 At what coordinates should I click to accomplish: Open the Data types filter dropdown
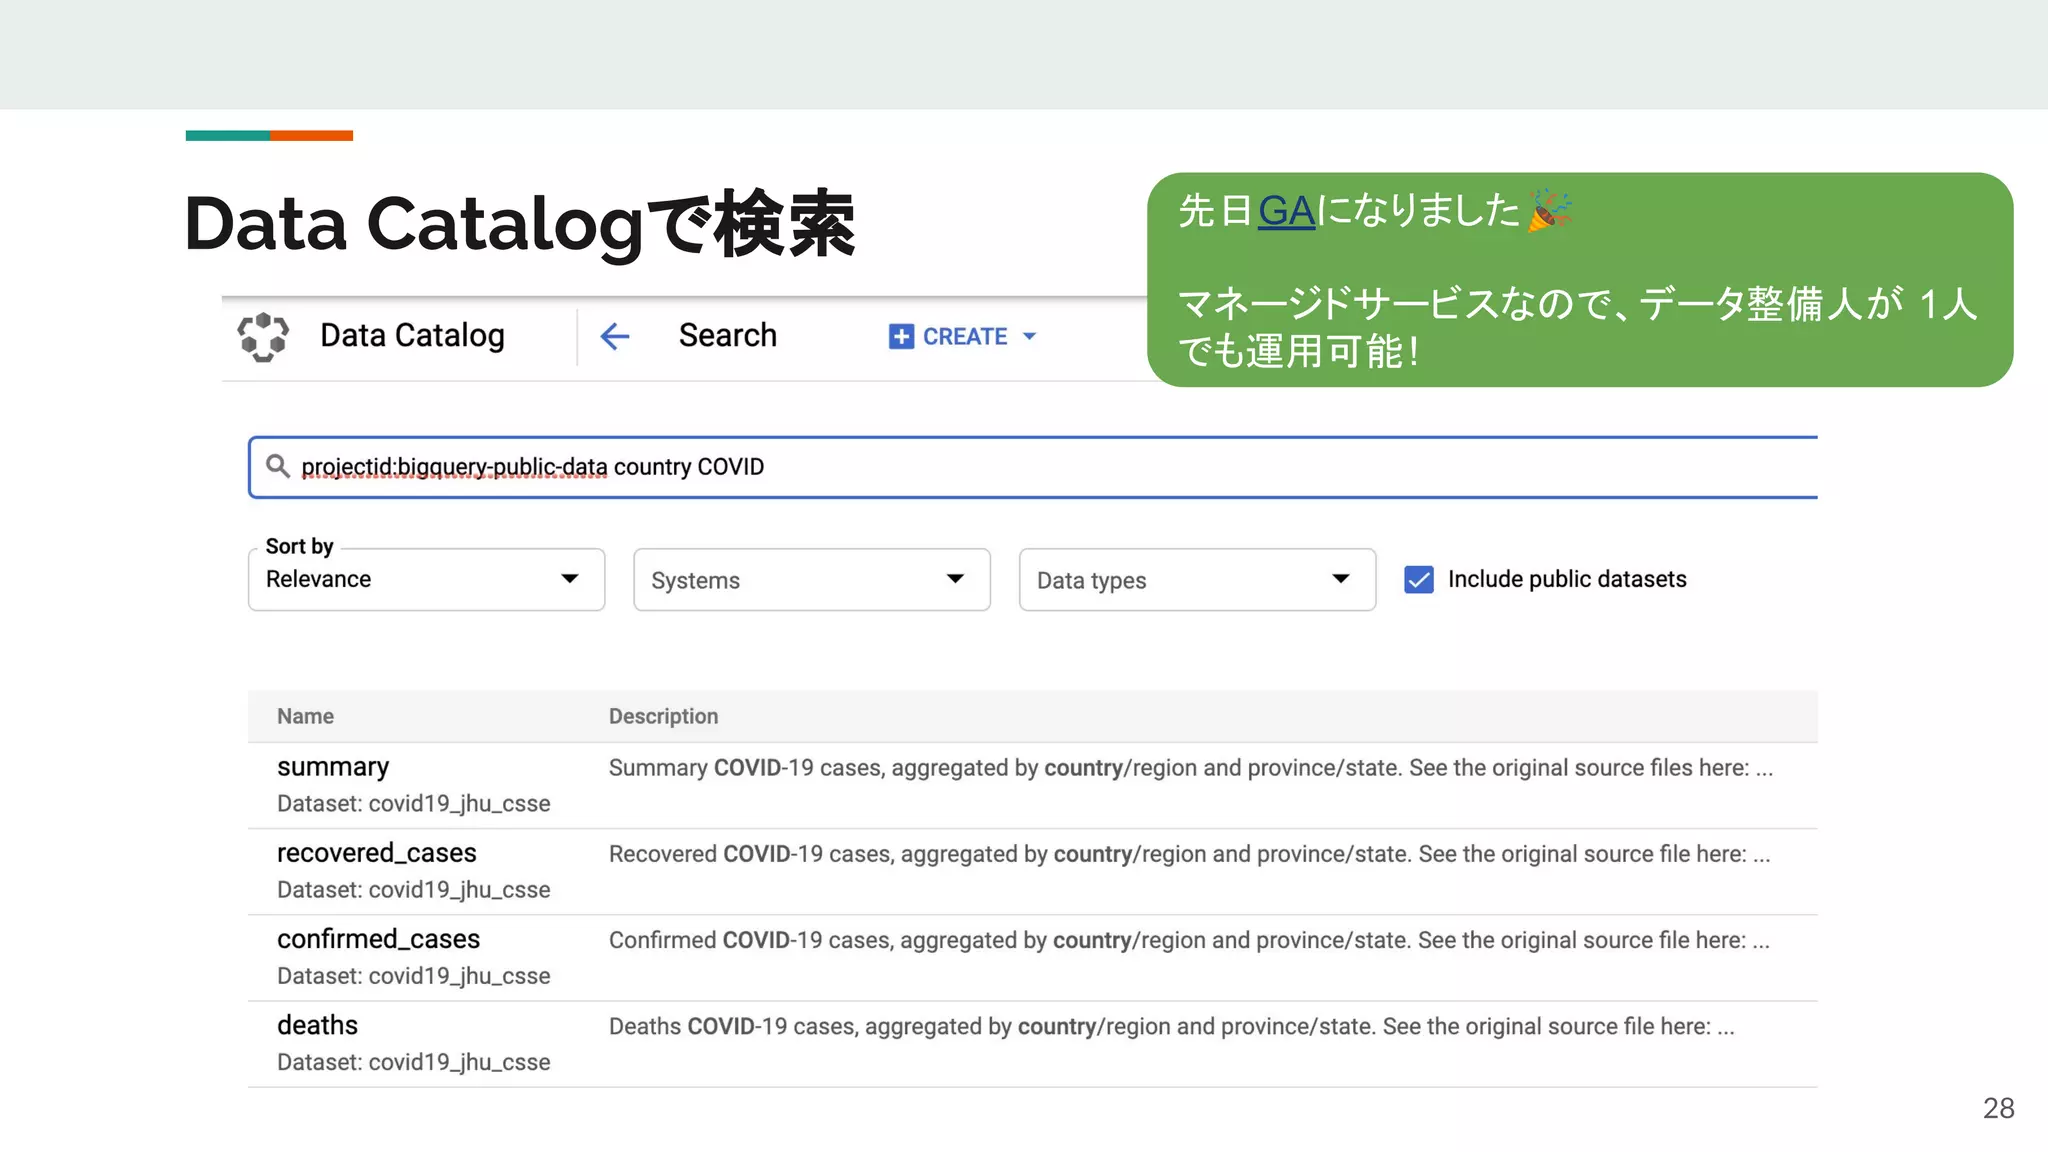1197,580
